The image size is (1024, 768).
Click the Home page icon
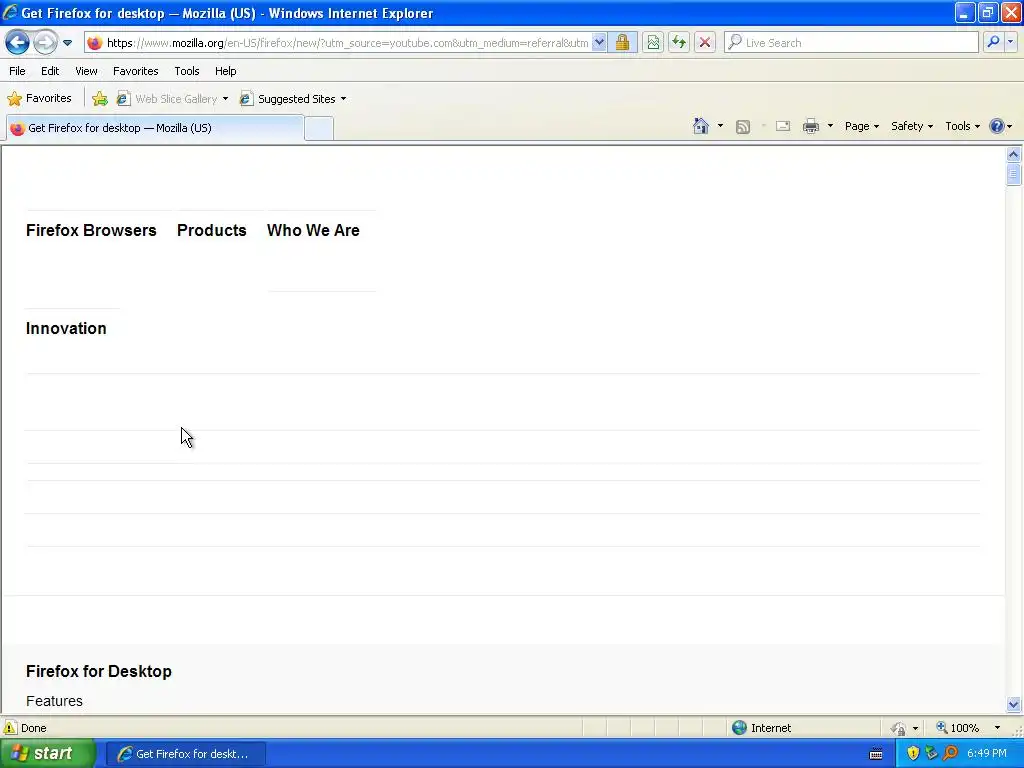pyautogui.click(x=701, y=126)
